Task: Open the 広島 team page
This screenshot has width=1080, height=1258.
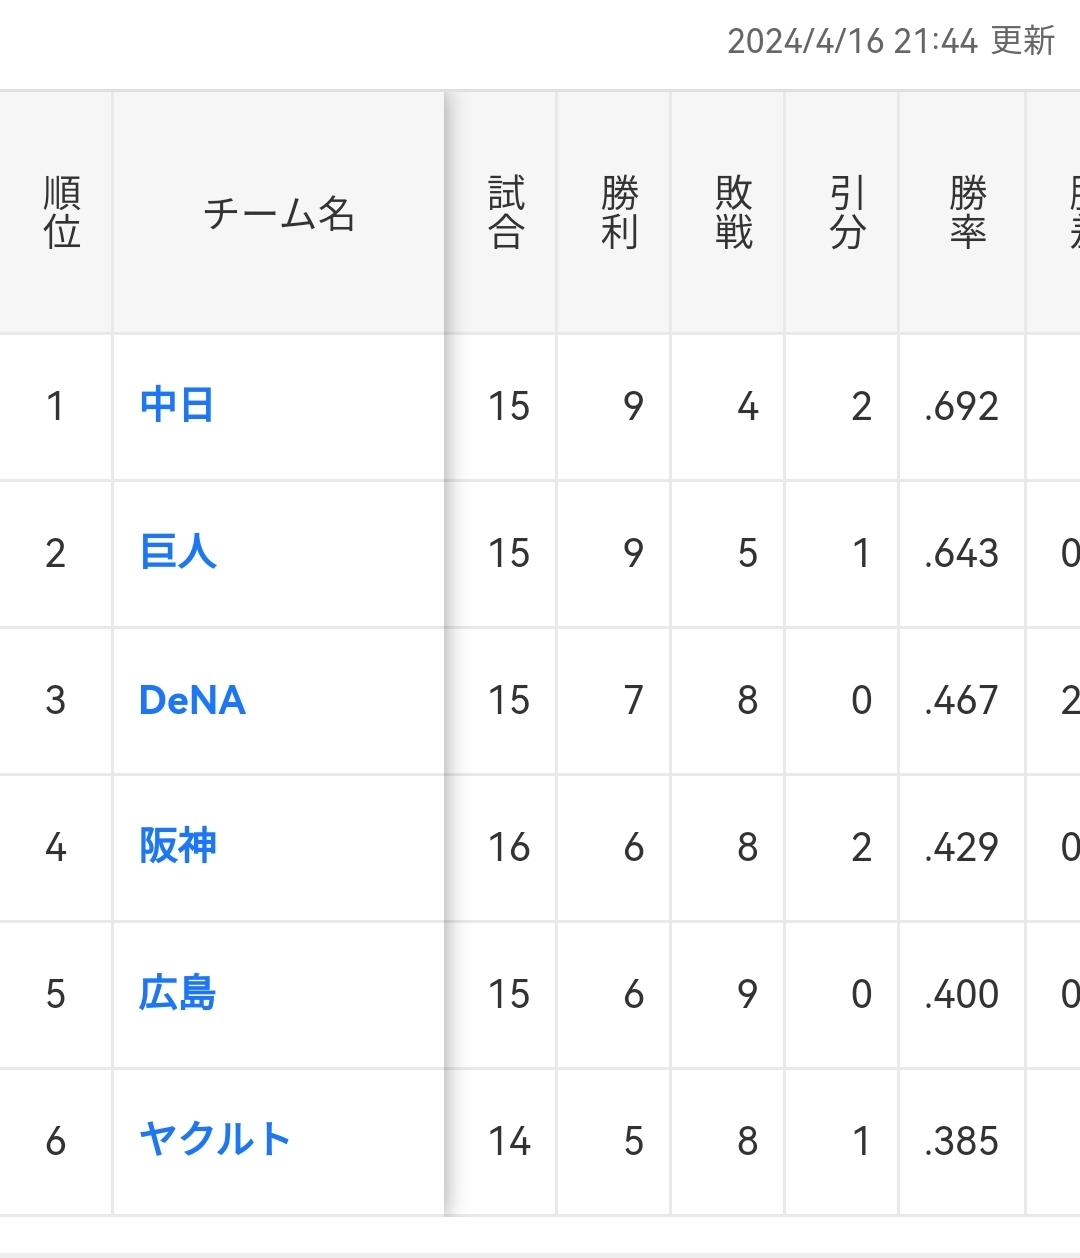Action: pos(177,994)
